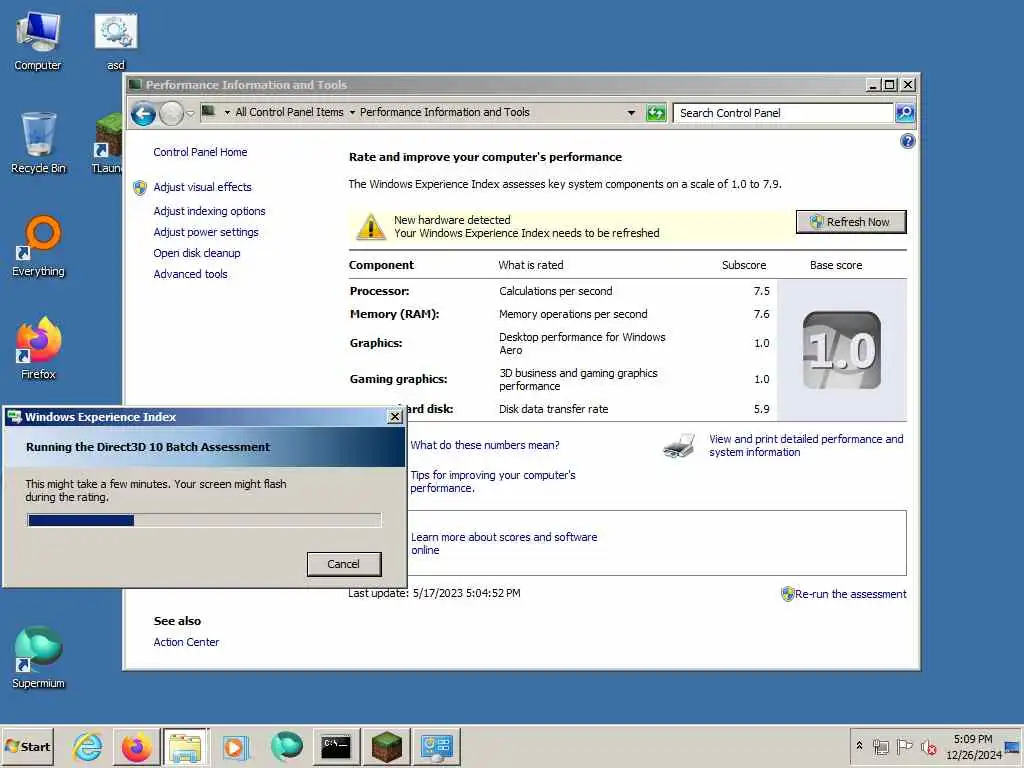
Task: Close the Windows Experience Index dialog
Action: pyautogui.click(x=394, y=417)
